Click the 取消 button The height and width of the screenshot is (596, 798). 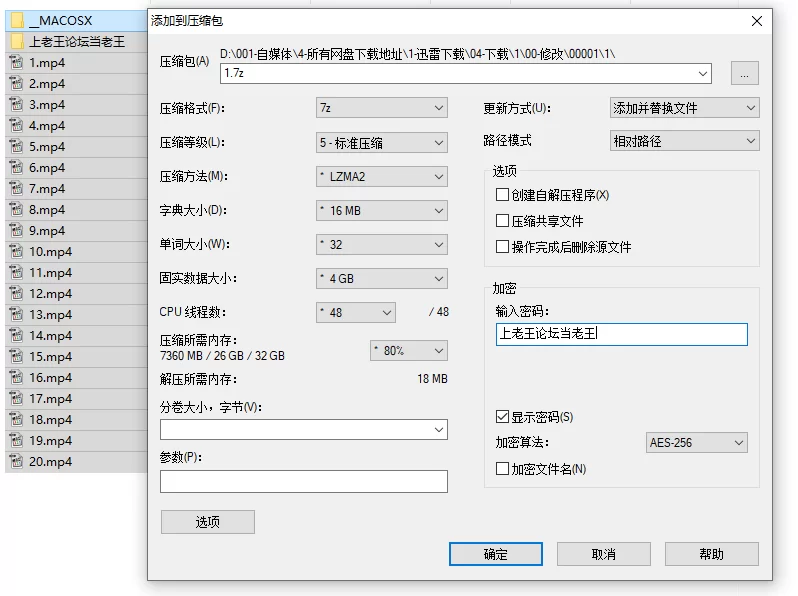(x=604, y=554)
